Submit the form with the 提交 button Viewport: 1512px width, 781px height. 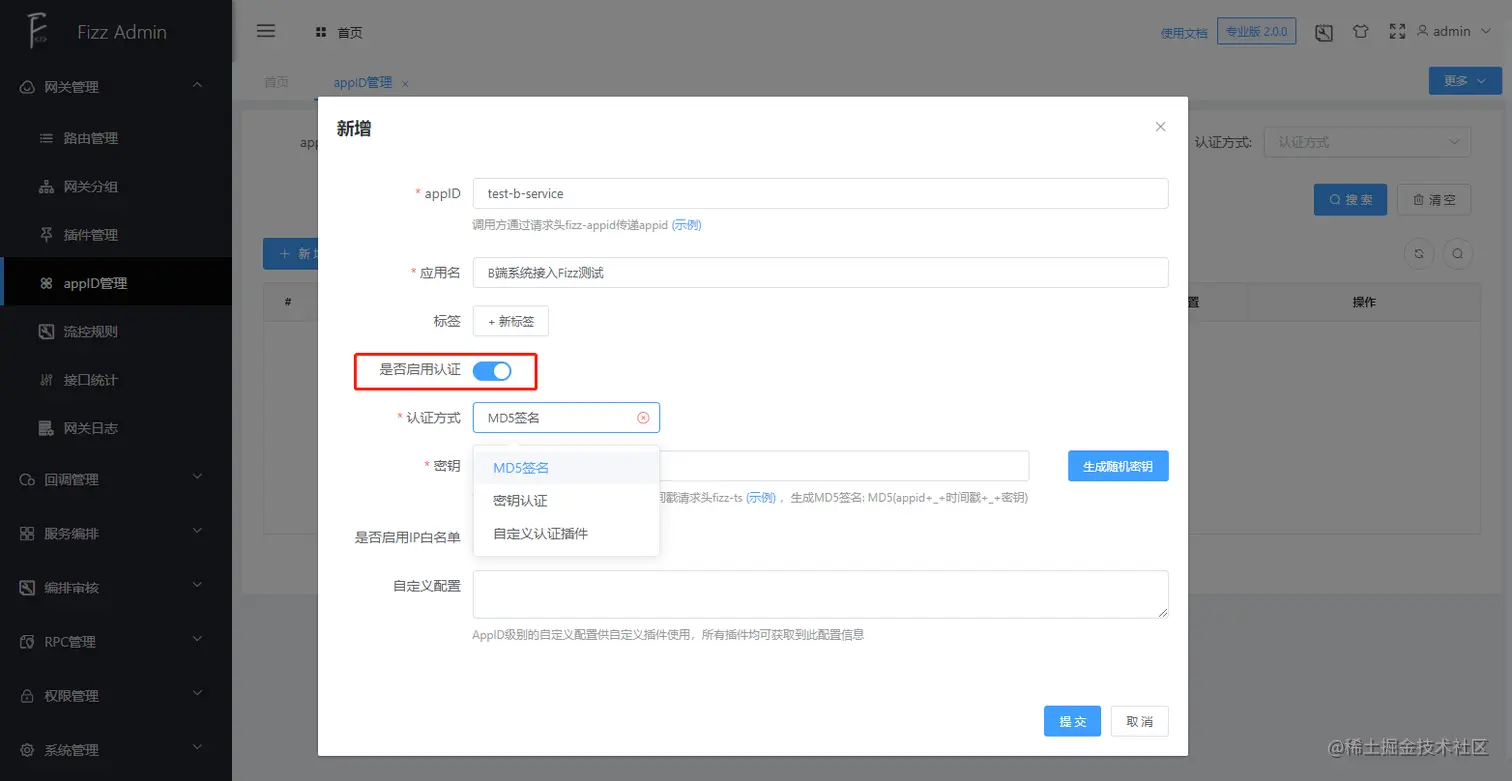[x=1071, y=721]
